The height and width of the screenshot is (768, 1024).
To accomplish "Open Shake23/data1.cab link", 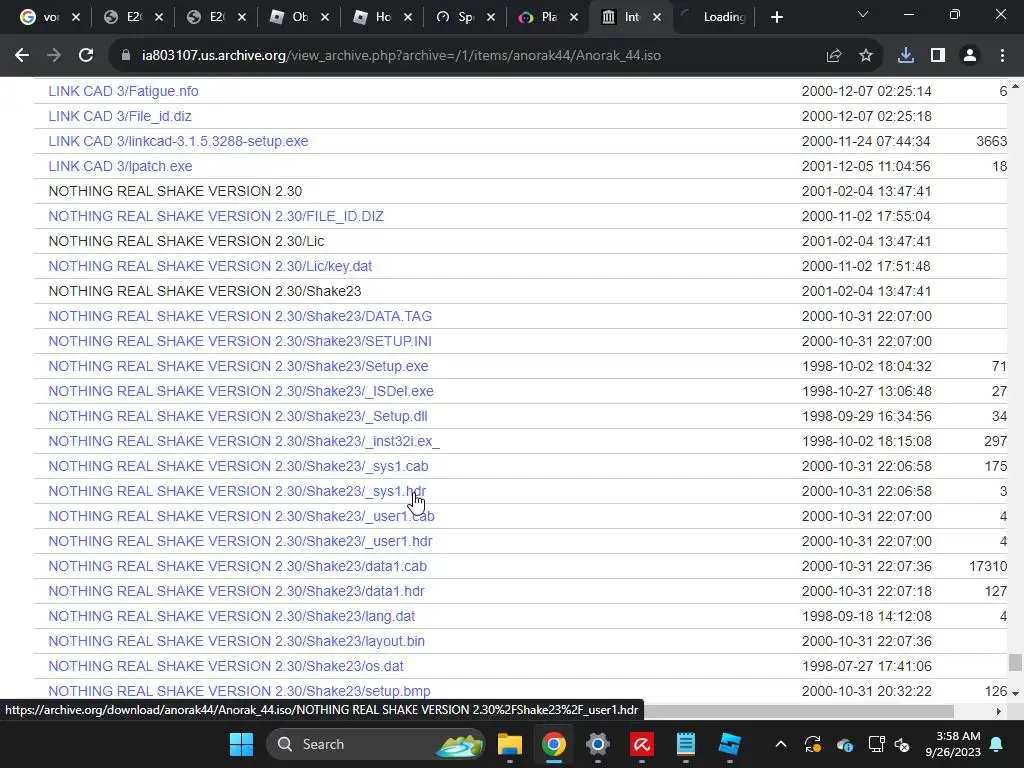I will [x=238, y=566].
